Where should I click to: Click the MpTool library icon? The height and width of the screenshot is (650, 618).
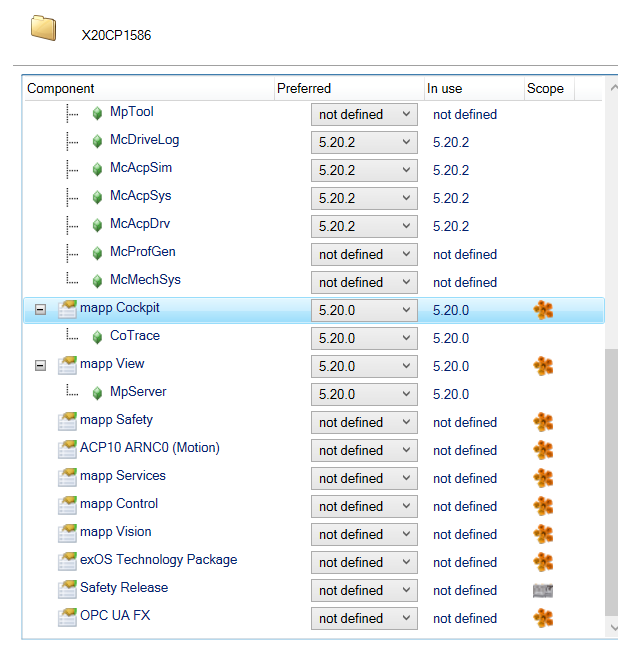[x=97, y=113]
